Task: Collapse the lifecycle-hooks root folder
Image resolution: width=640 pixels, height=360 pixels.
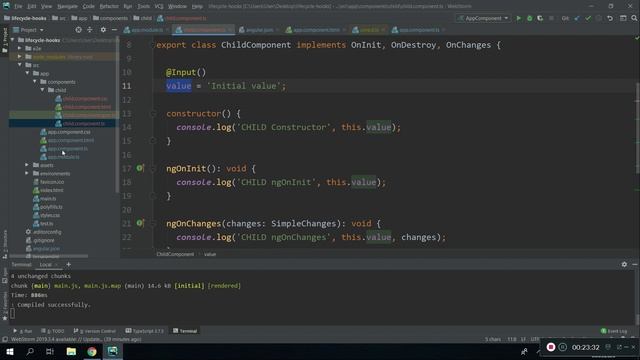Action: click(13, 40)
